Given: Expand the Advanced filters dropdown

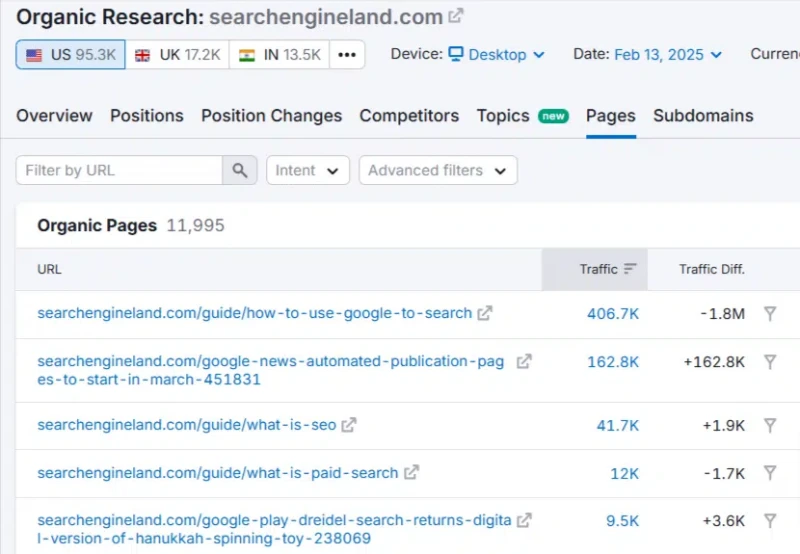Looking at the screenshot, I should click(438, 170).
